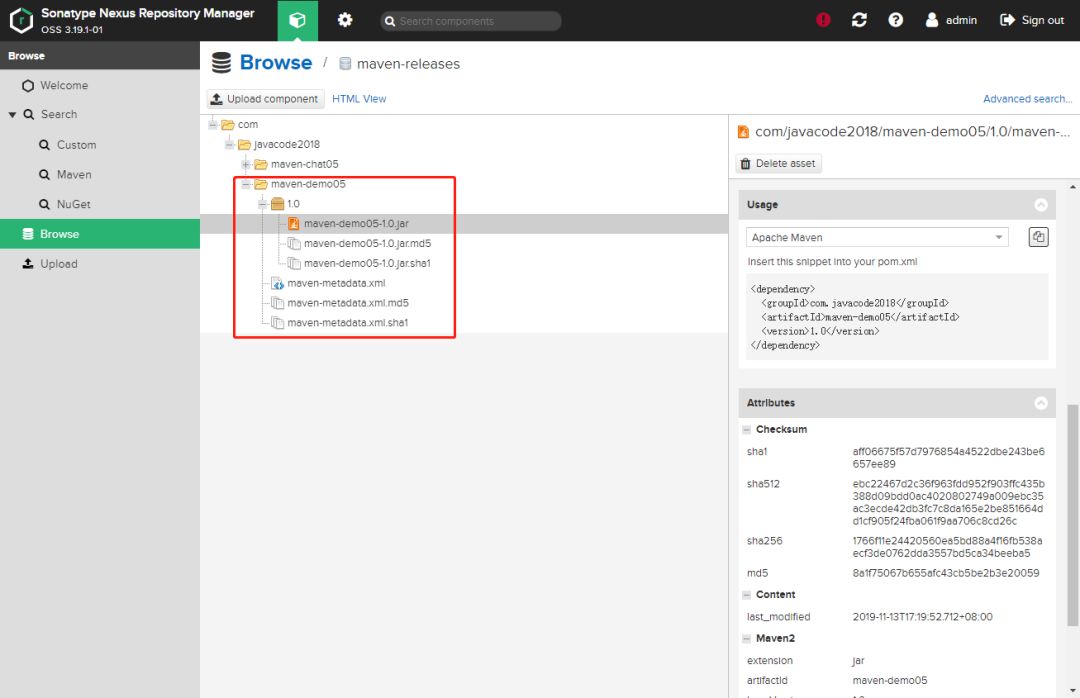
Task: Select Browse in the sidebar
Action: [100, 234]
